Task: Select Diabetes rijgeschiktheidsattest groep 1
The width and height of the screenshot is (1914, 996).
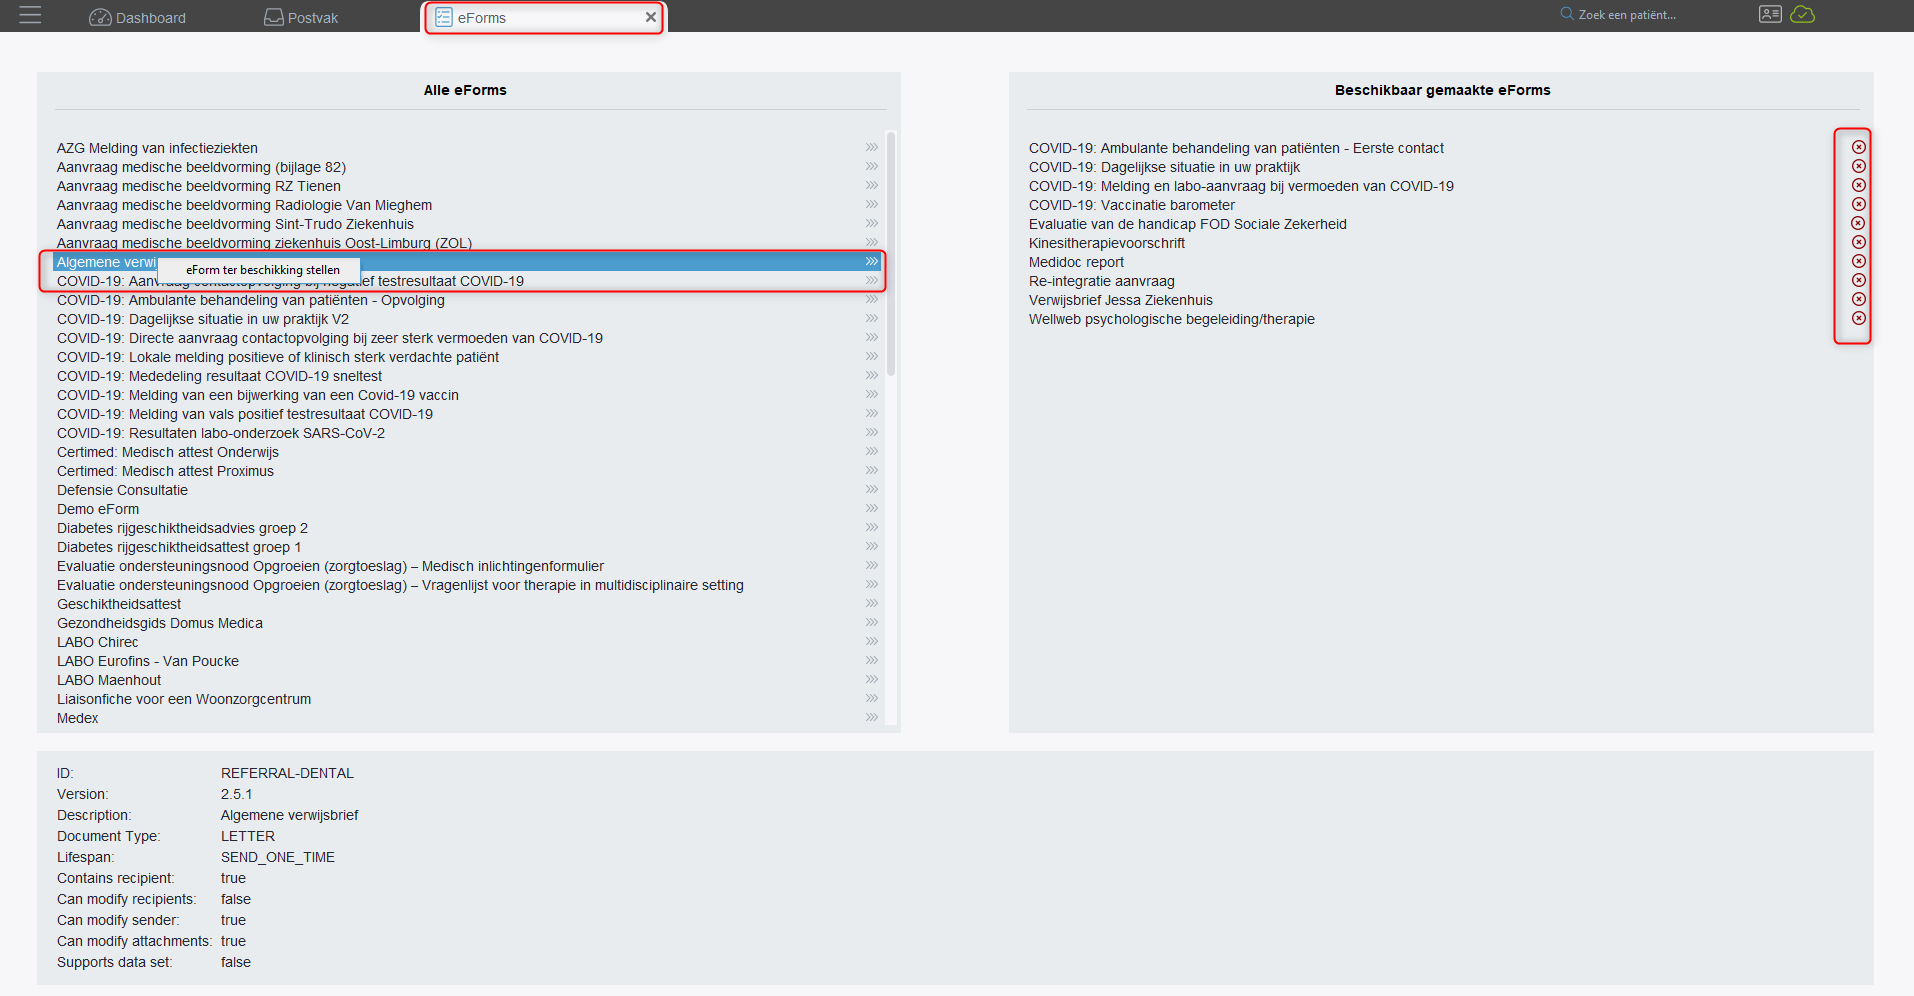Action: tap(468, 547)
